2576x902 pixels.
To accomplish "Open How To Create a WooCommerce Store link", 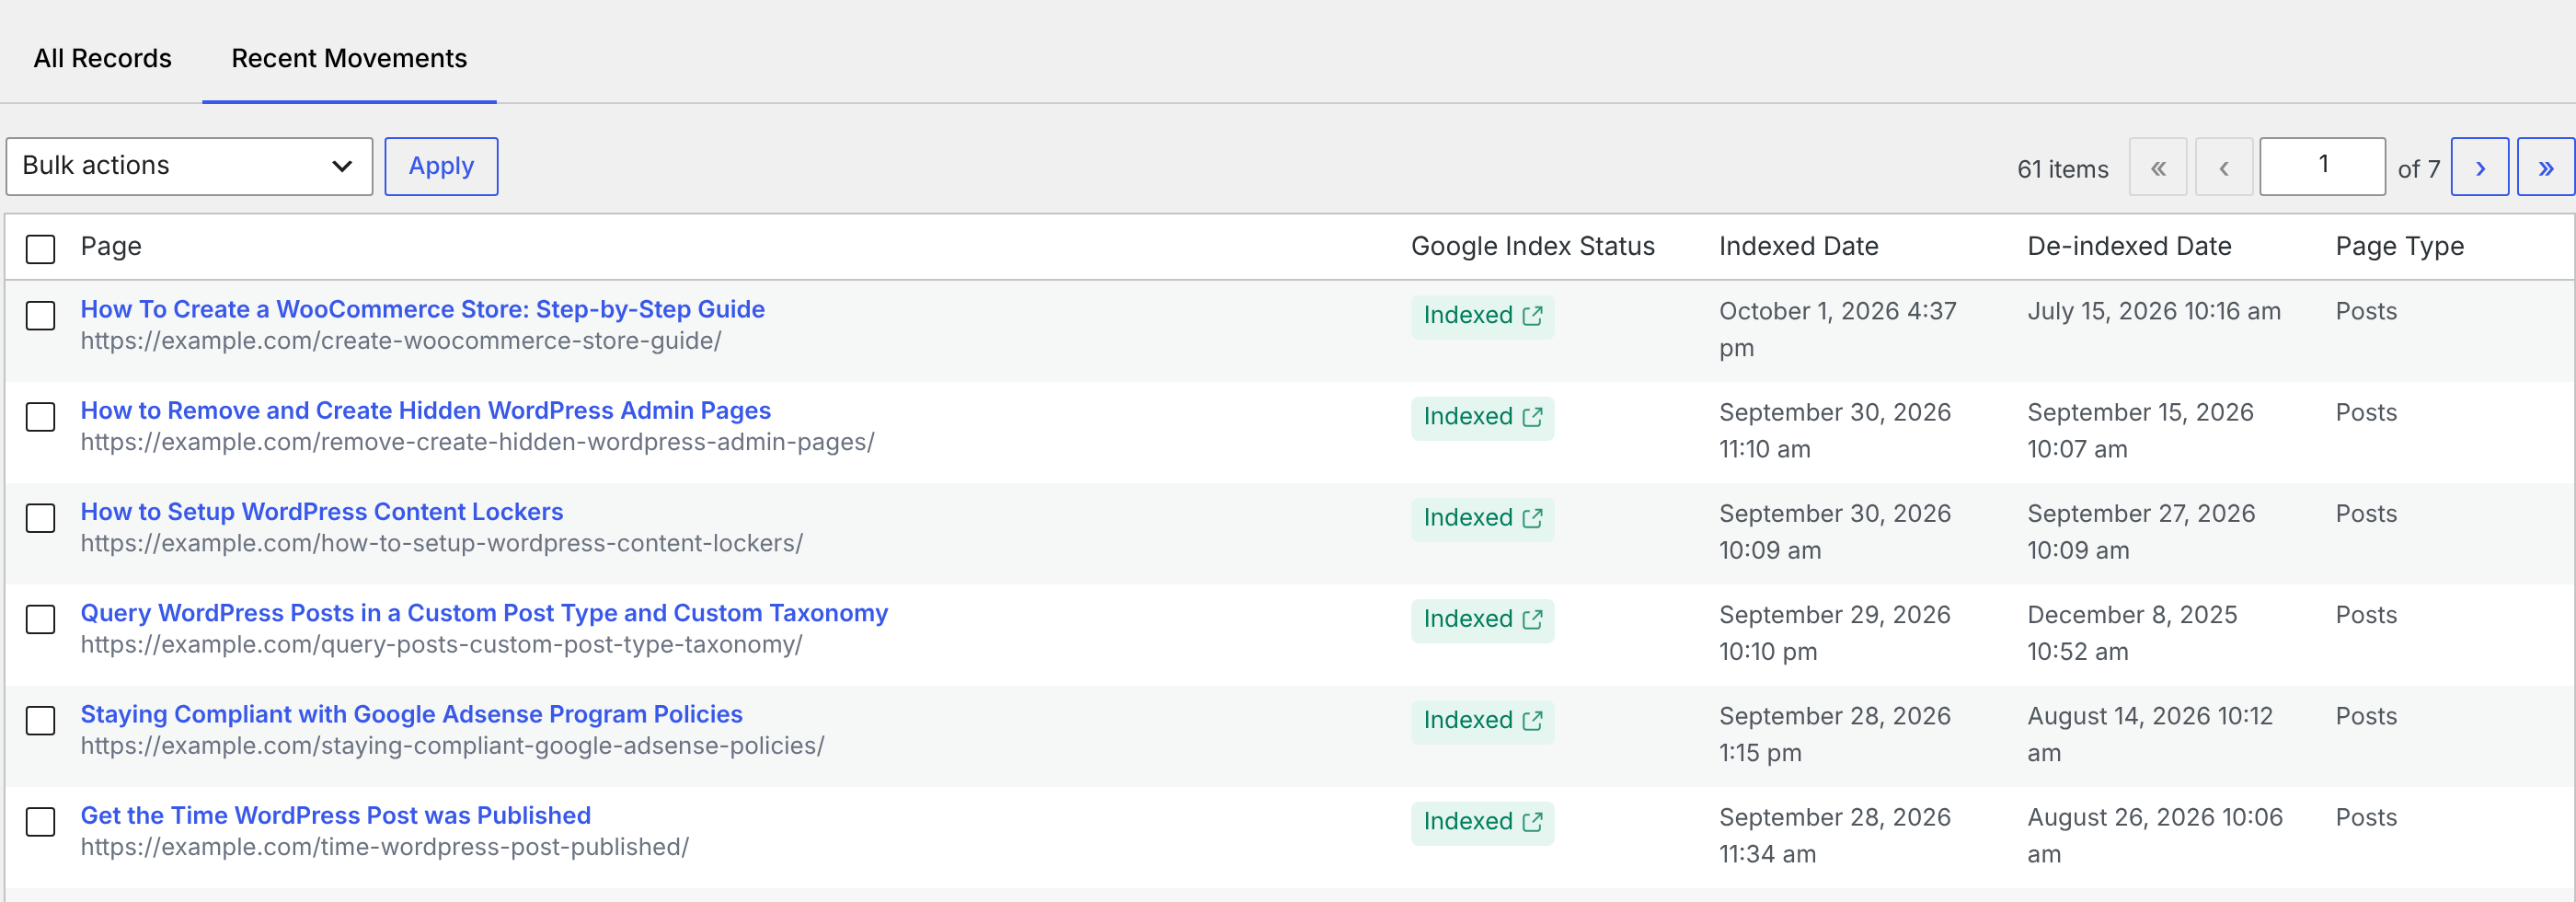I will tap(422, 309).
